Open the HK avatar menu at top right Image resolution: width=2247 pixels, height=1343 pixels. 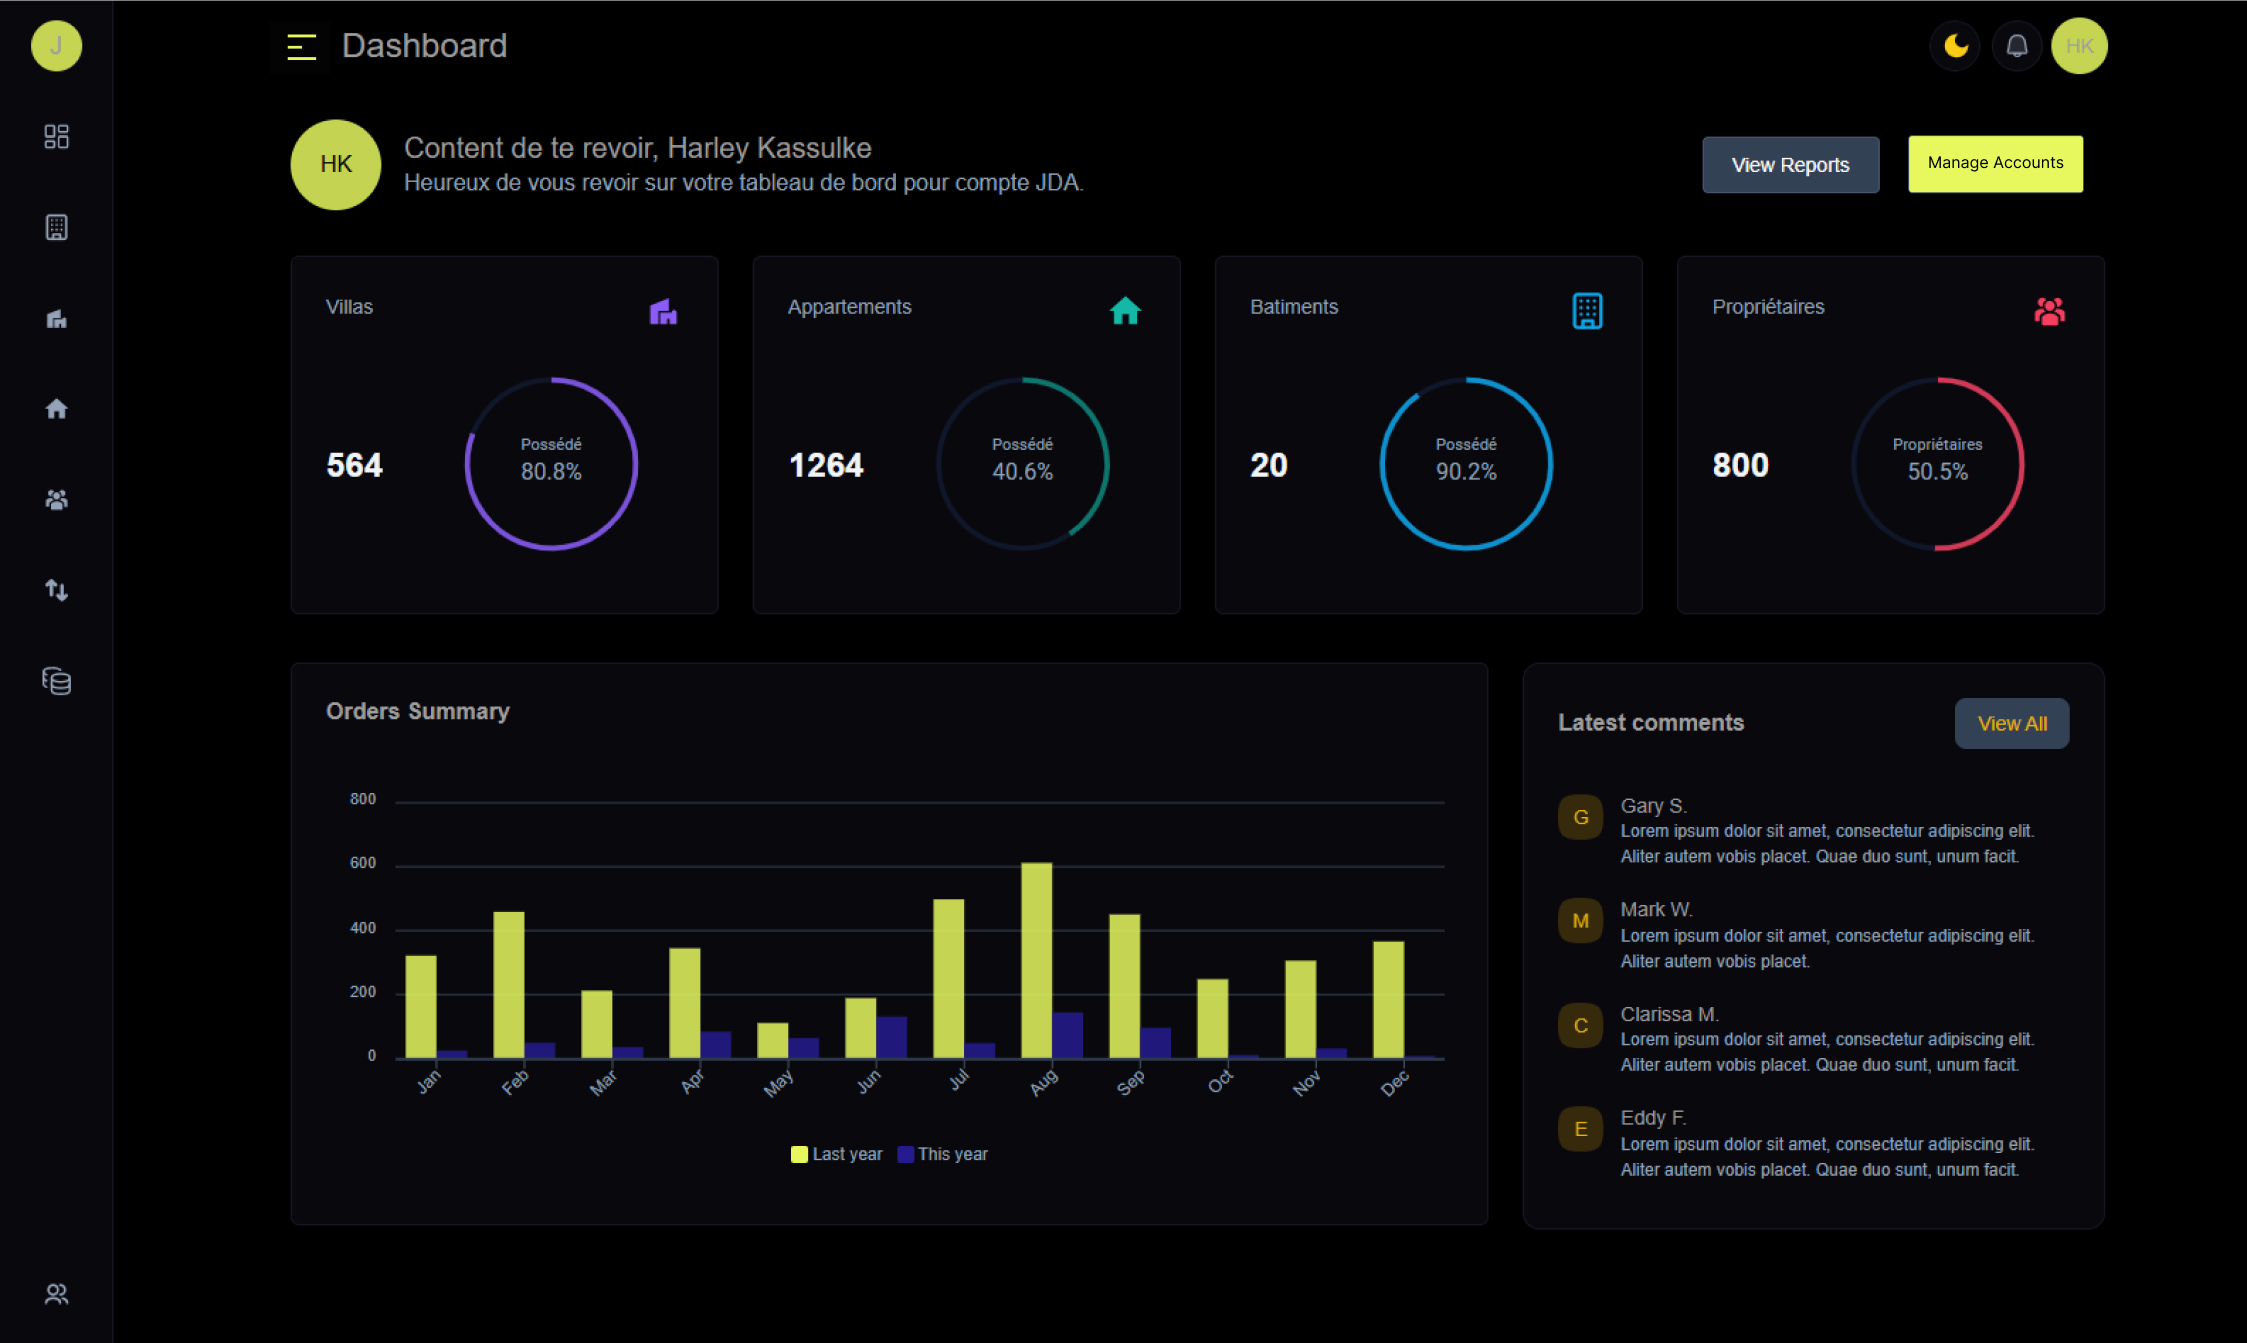pyautogui.click(x=2079, y=45)
